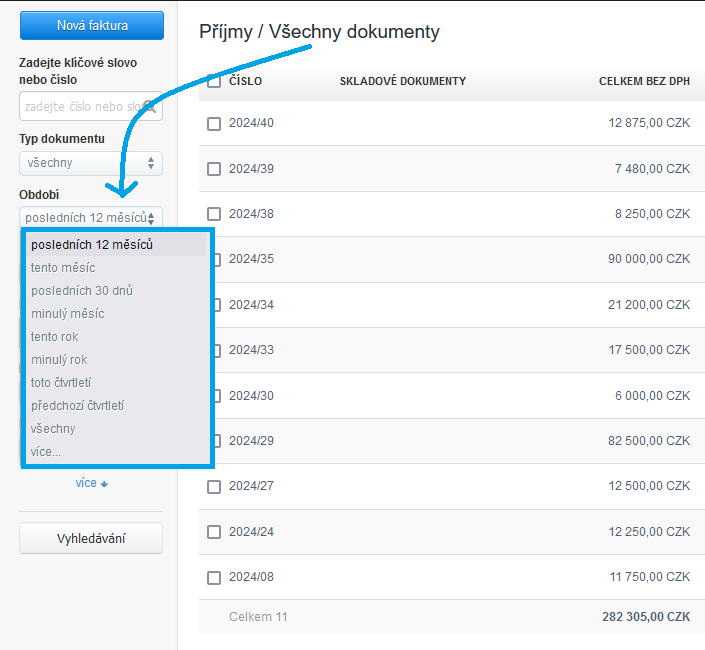
Task: Choose 'minulý rok' period option
Action: [x=59, y=360]
